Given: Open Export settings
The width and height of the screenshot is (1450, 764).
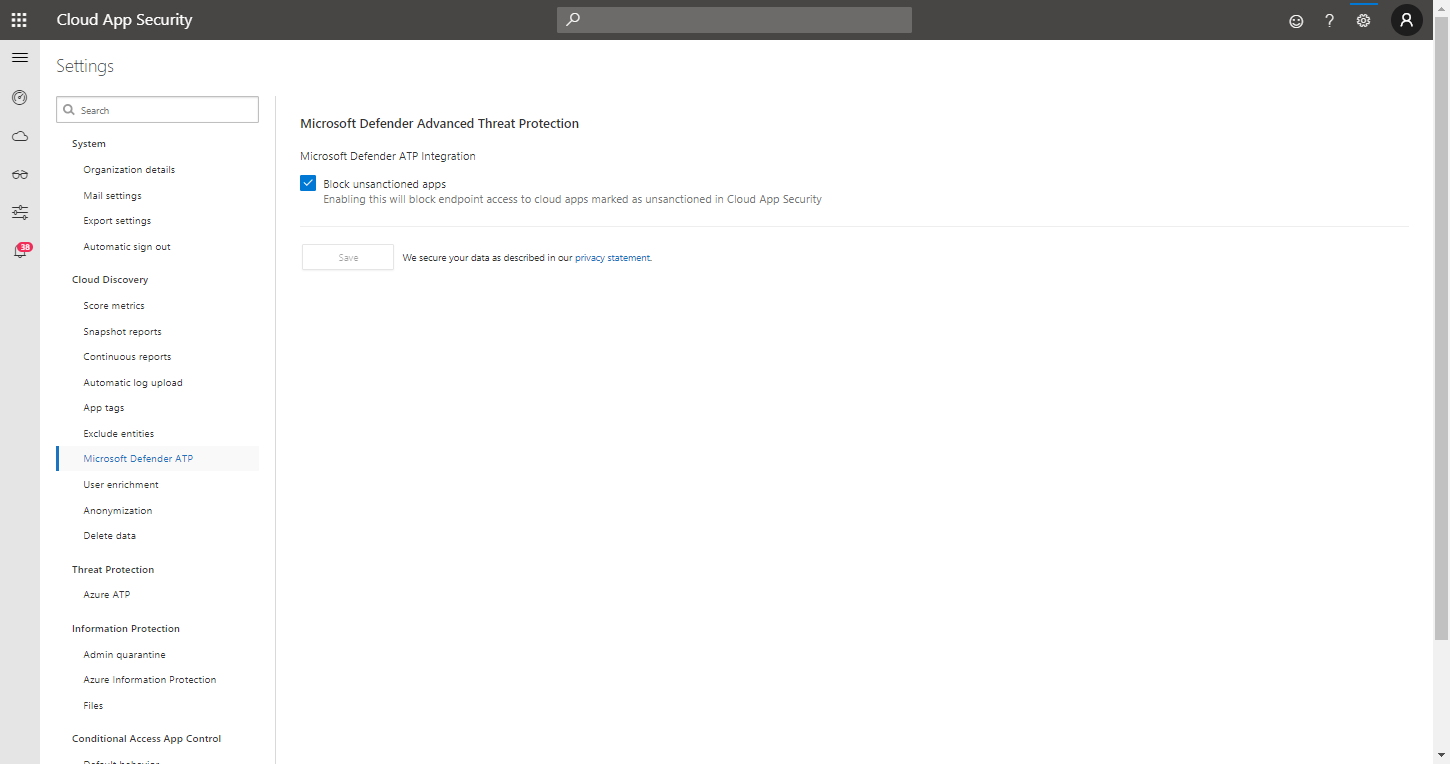Looking at the screenshot, I should tap(117, 221).
